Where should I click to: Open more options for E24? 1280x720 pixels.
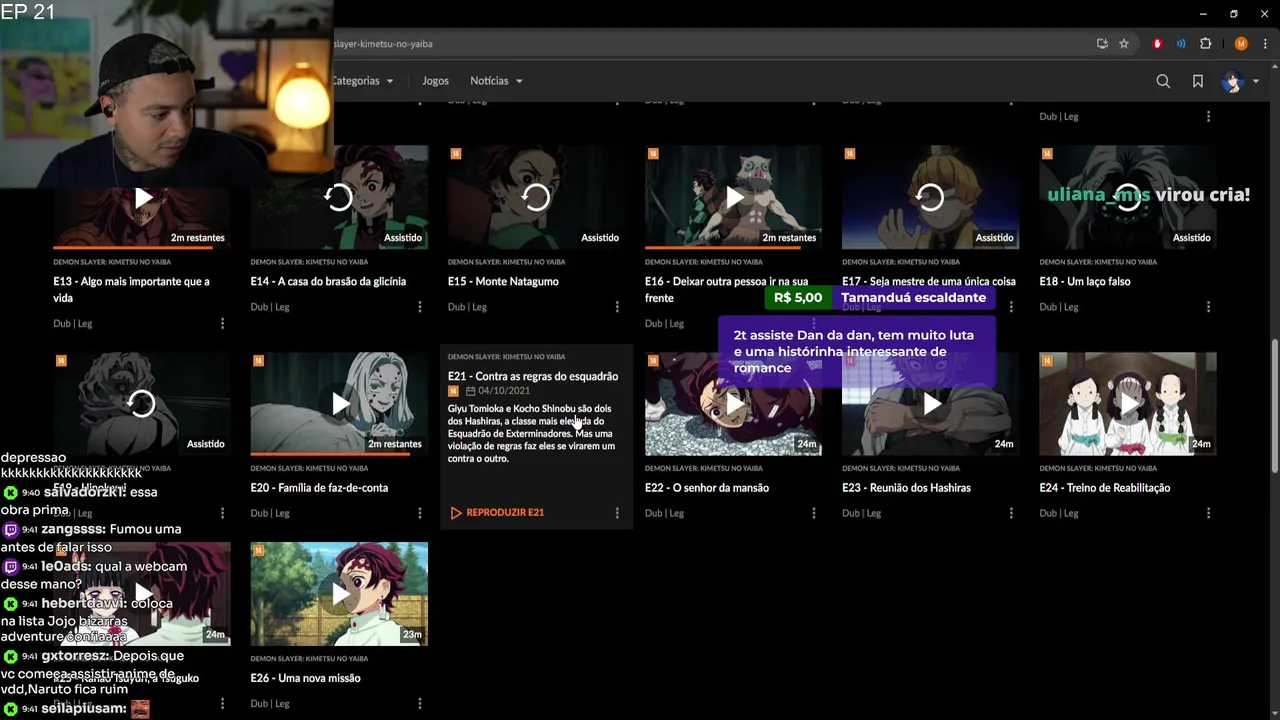(x=1208, y=513)
